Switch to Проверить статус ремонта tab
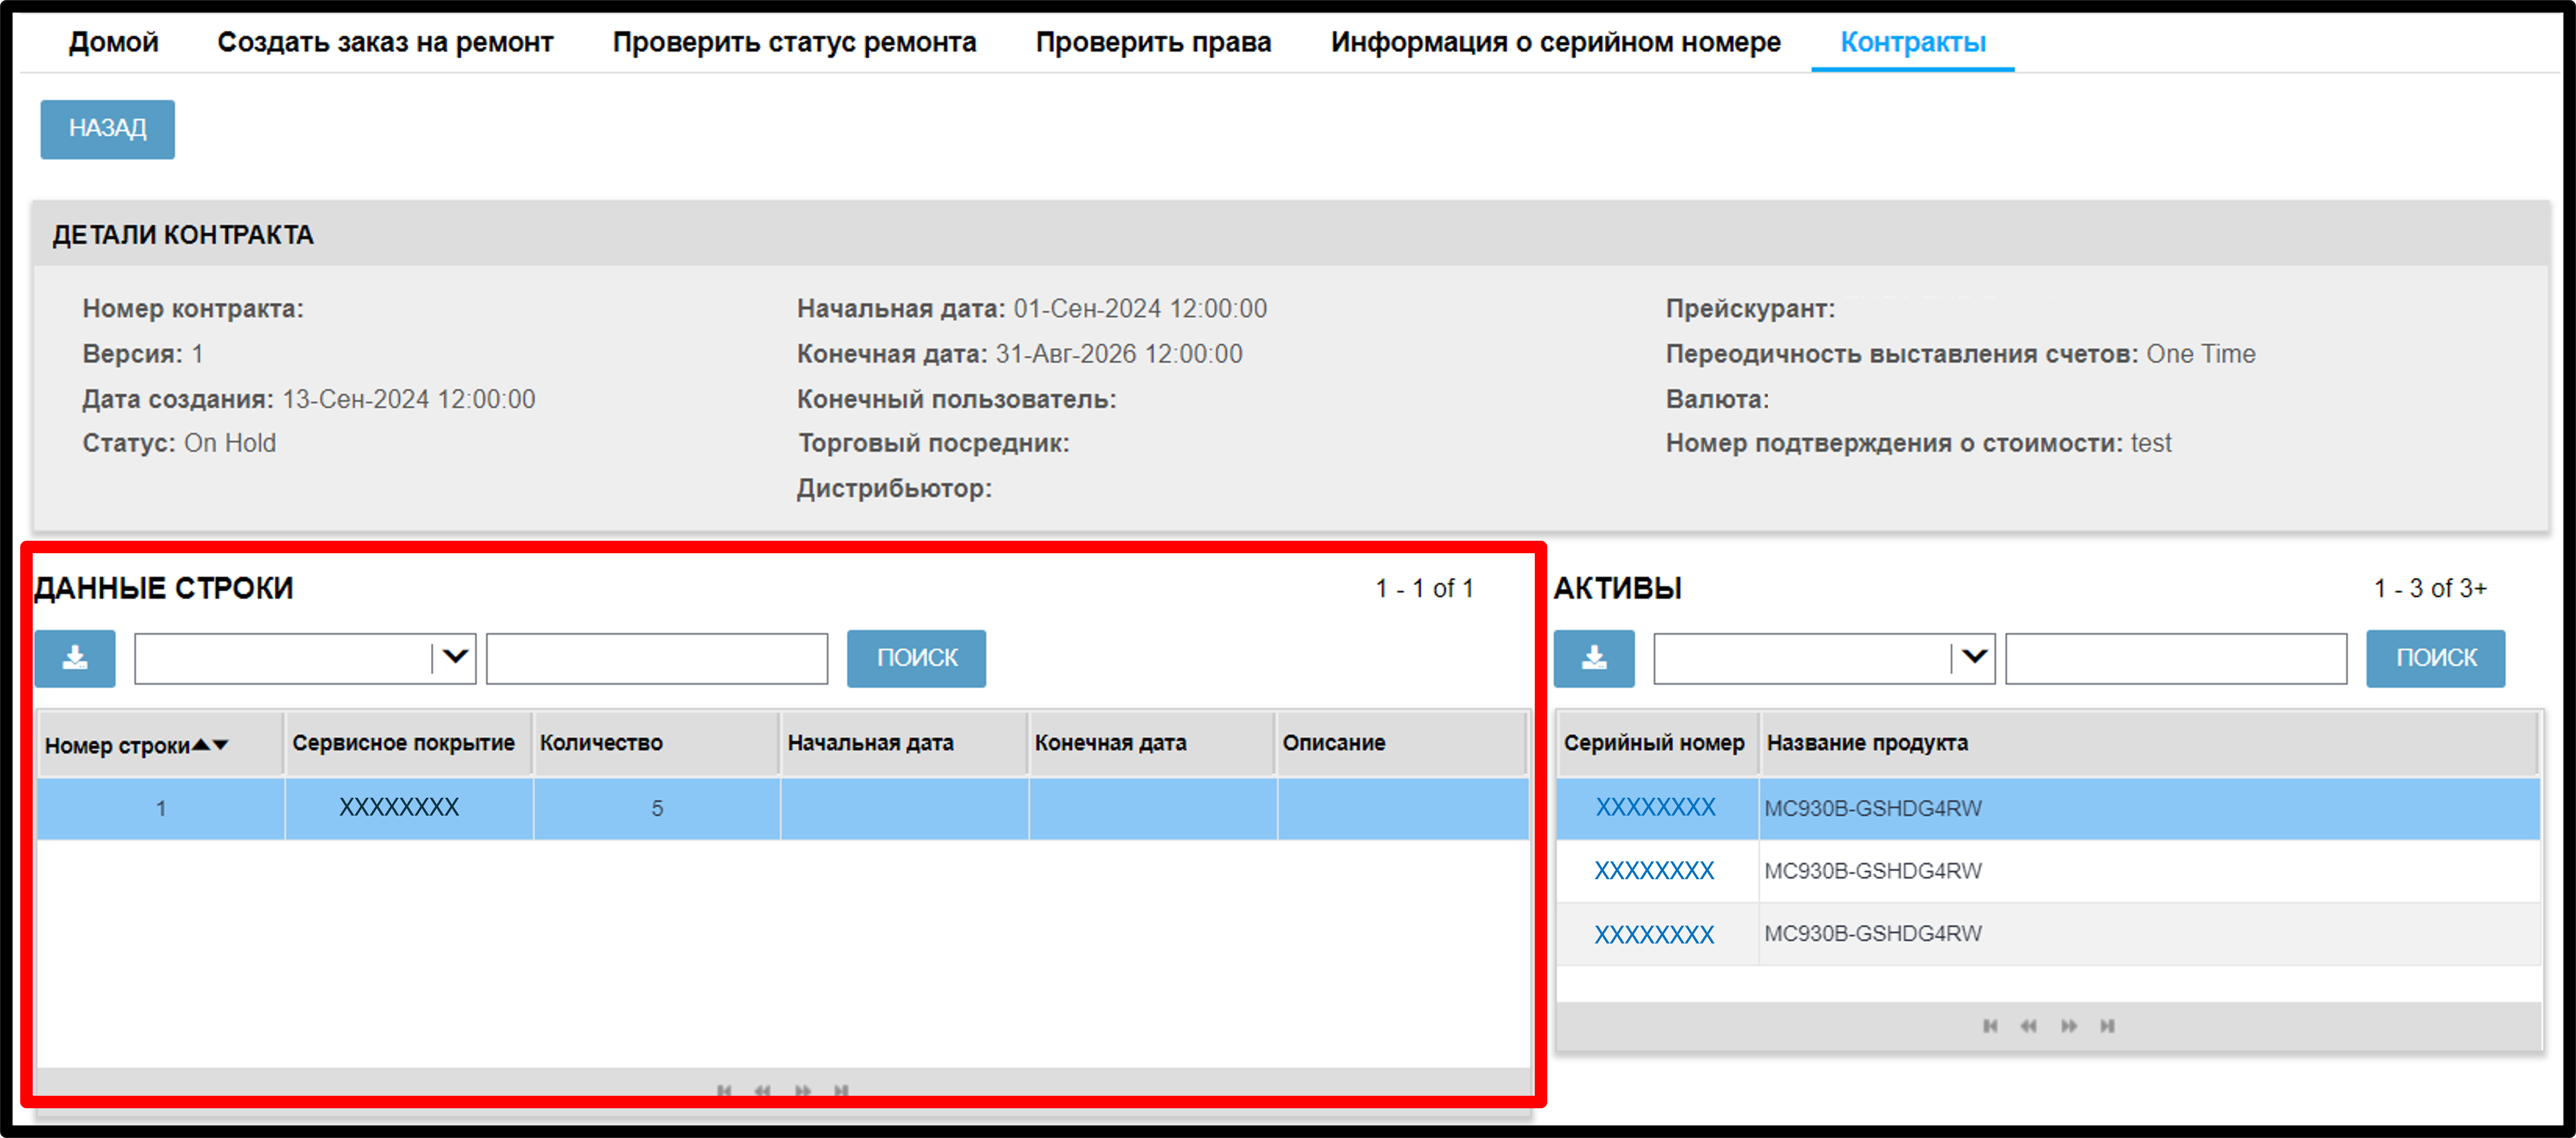The image size is (2576, 1138). click(x=794, y=42)
